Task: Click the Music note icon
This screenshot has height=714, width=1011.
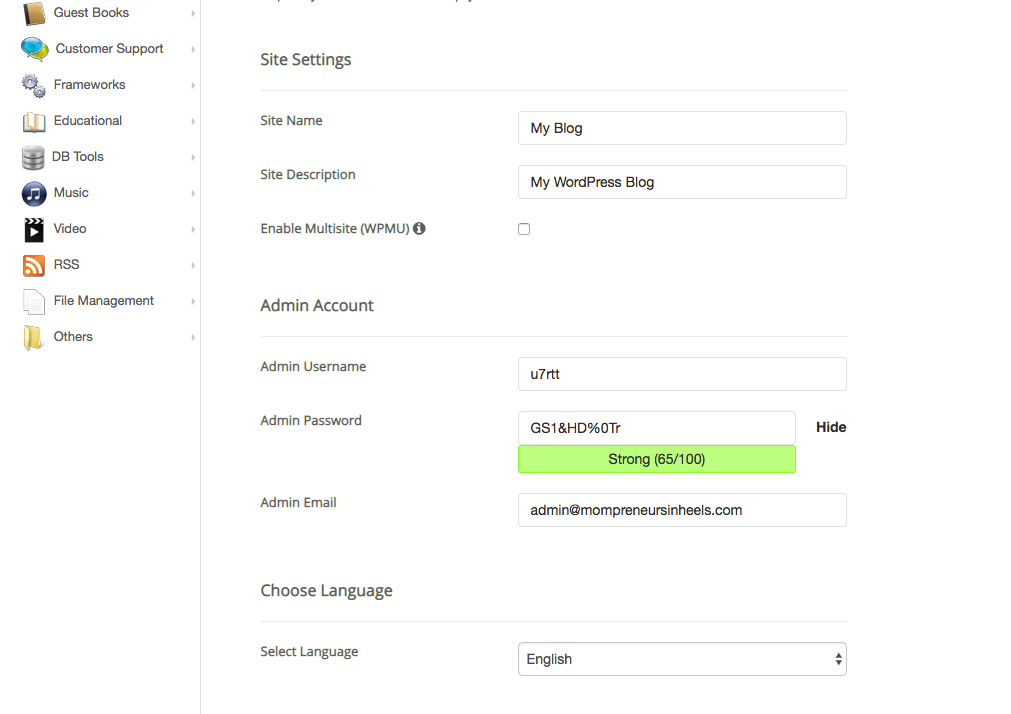Action: click(34, 193)
